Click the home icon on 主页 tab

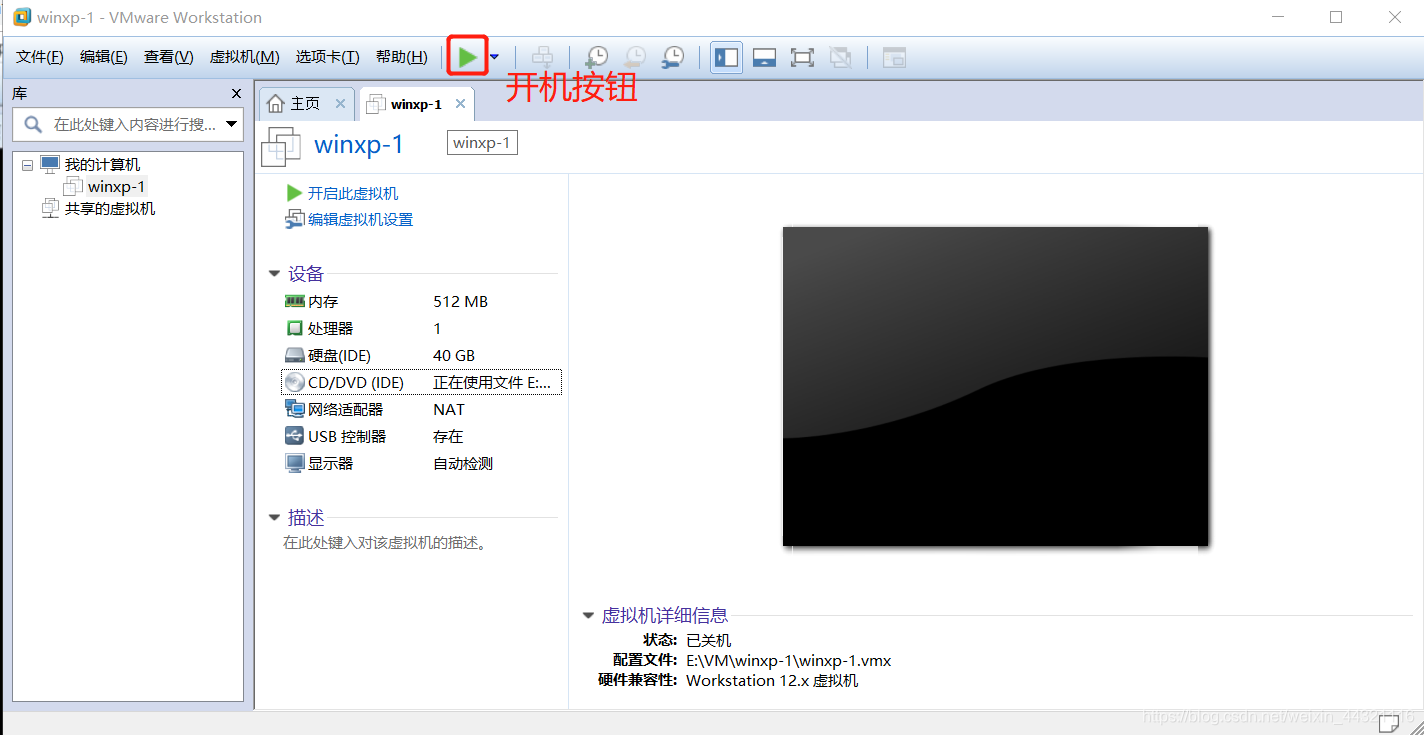(276, 104)
